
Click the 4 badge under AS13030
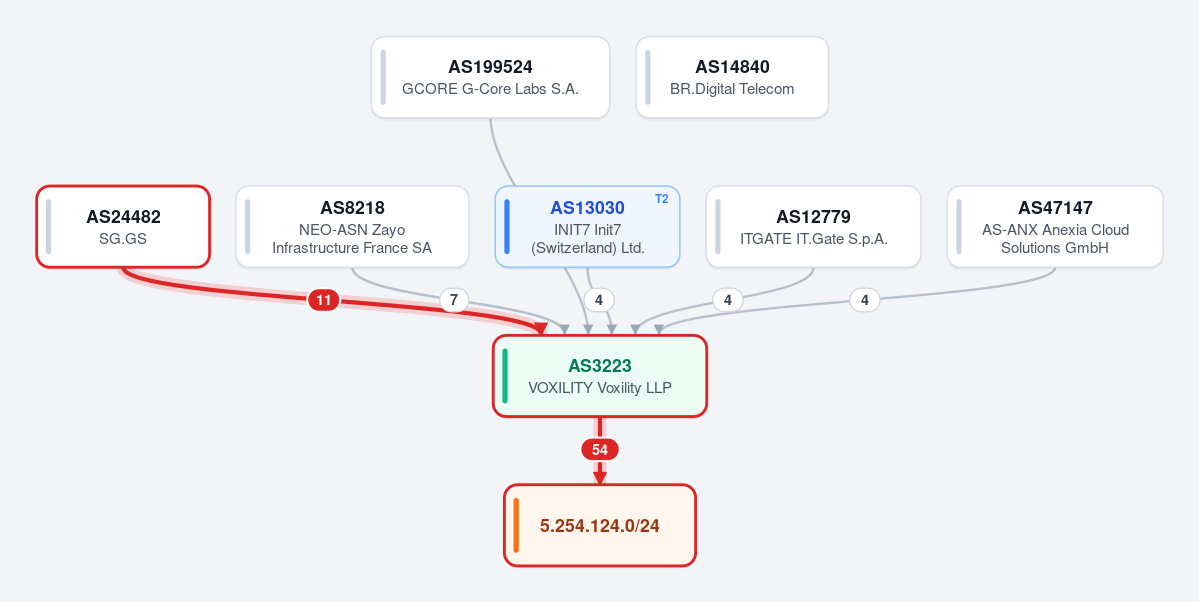click(x=599, y=301)
